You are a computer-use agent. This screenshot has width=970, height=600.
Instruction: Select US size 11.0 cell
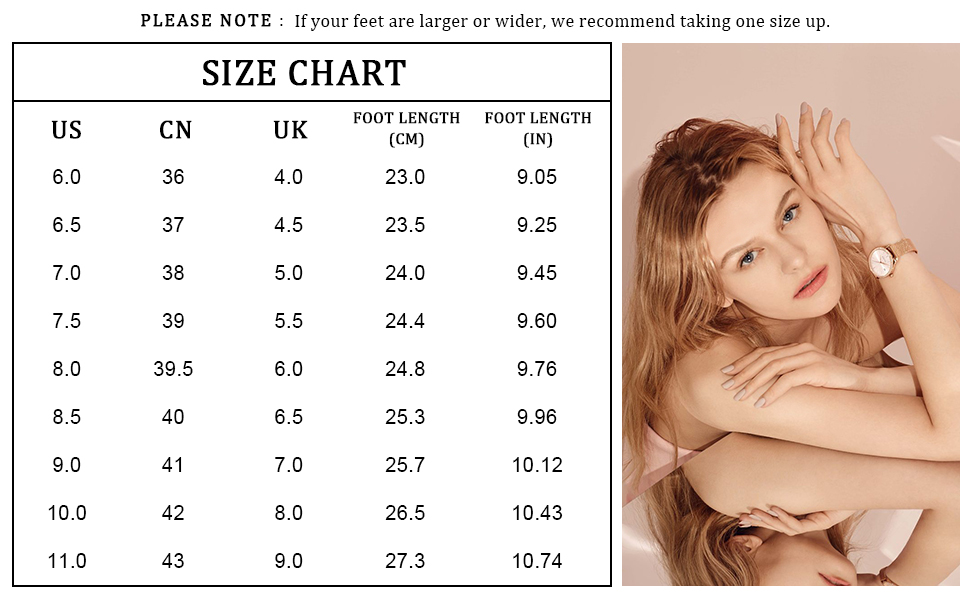tap(67, 561)
